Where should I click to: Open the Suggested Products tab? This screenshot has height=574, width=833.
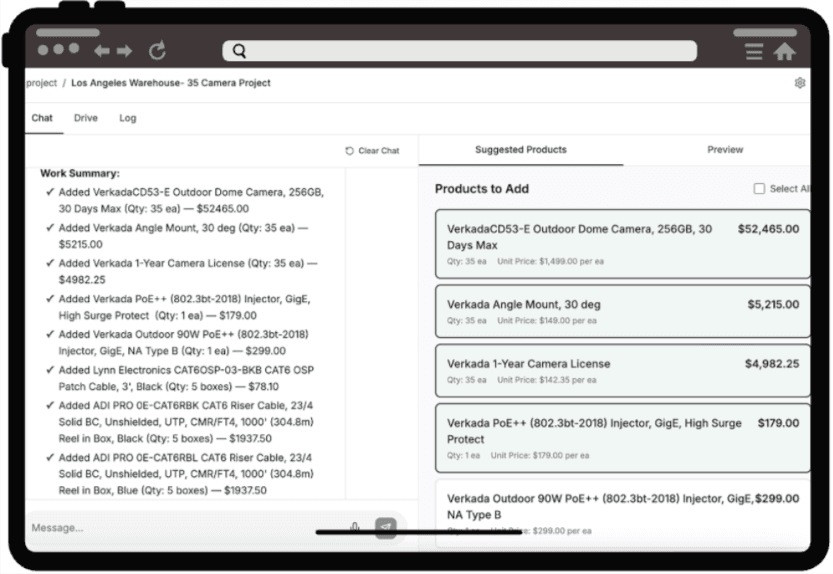[520, 150]
